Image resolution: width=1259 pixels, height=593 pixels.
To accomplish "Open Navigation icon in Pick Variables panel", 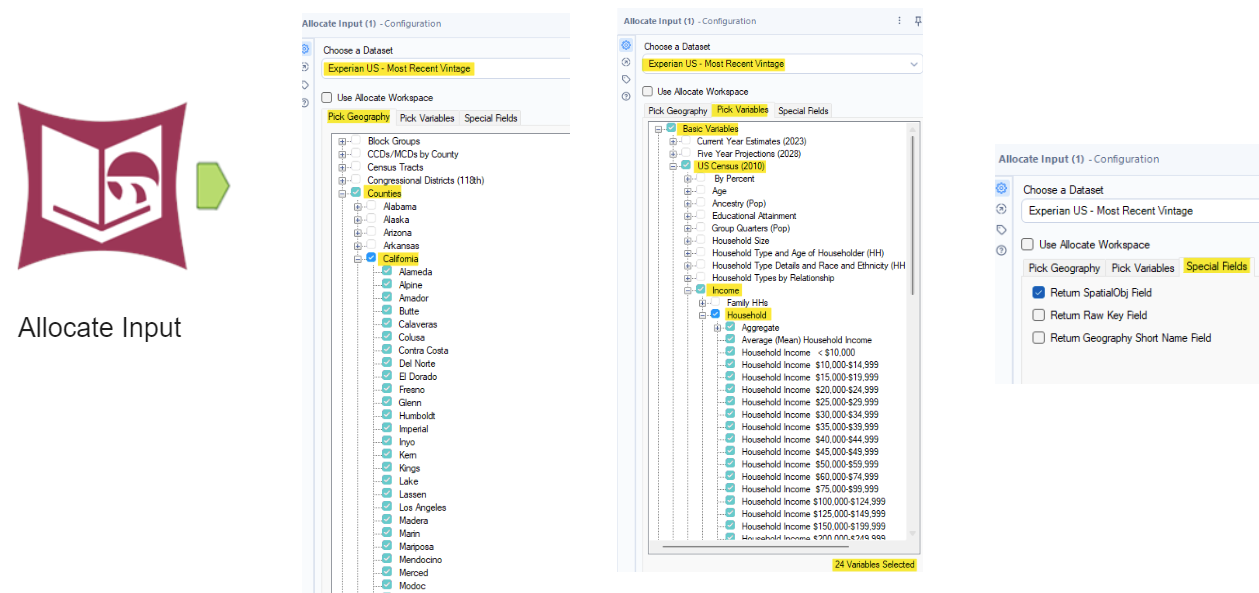I will [x=626, y=62].
